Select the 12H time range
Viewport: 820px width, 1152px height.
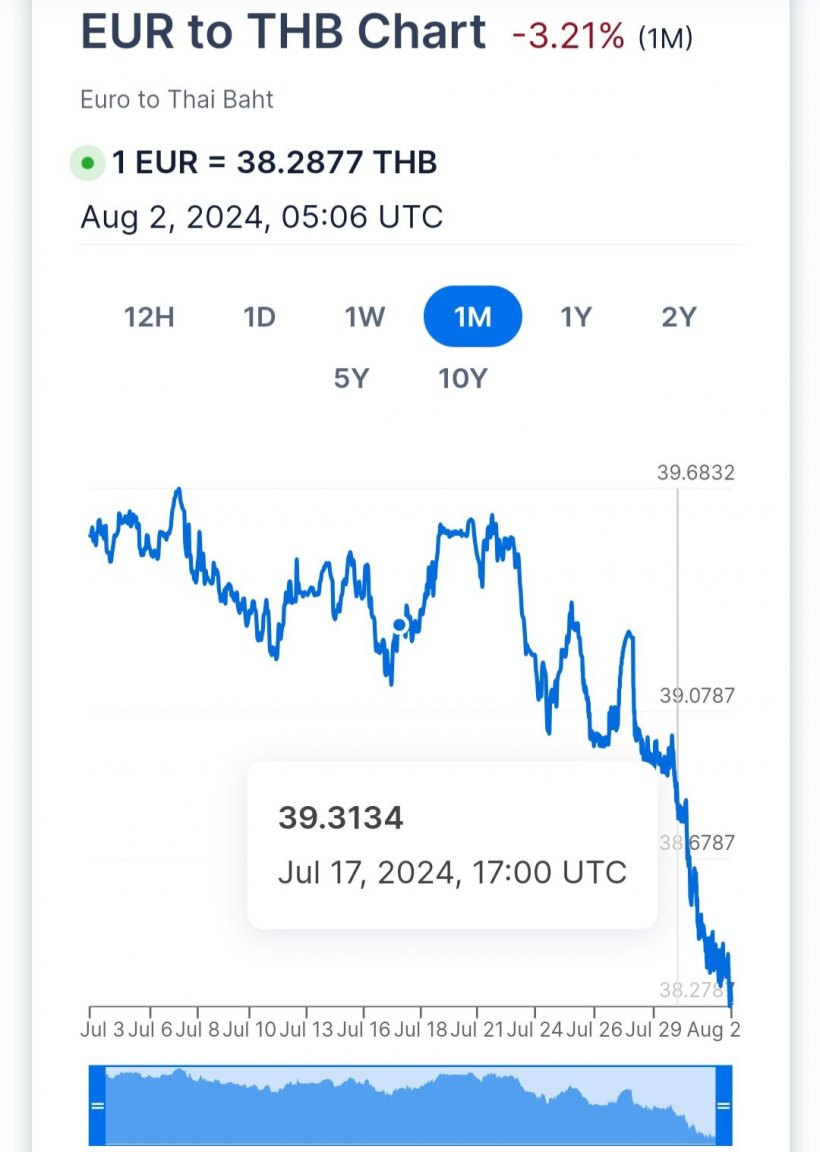149,317
